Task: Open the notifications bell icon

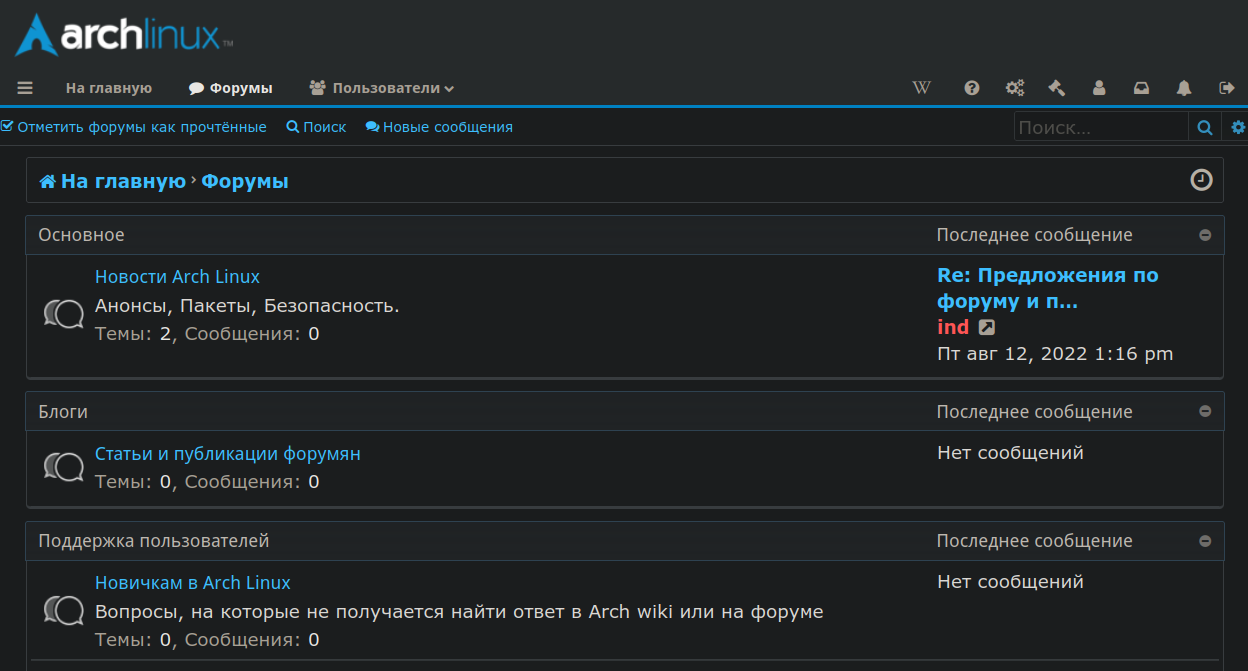Action: click(x=1184, y=88)
